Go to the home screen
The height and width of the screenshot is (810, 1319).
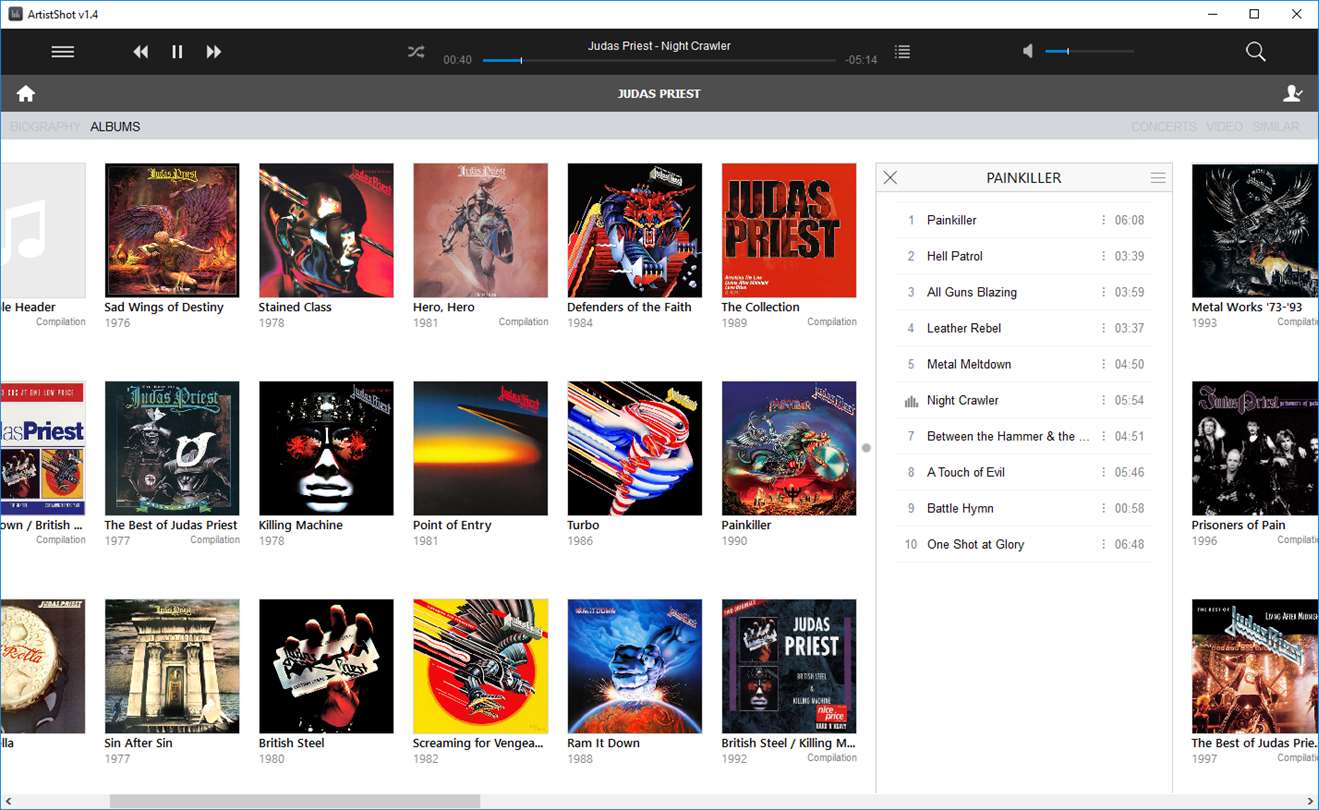[x=26, y=93]
